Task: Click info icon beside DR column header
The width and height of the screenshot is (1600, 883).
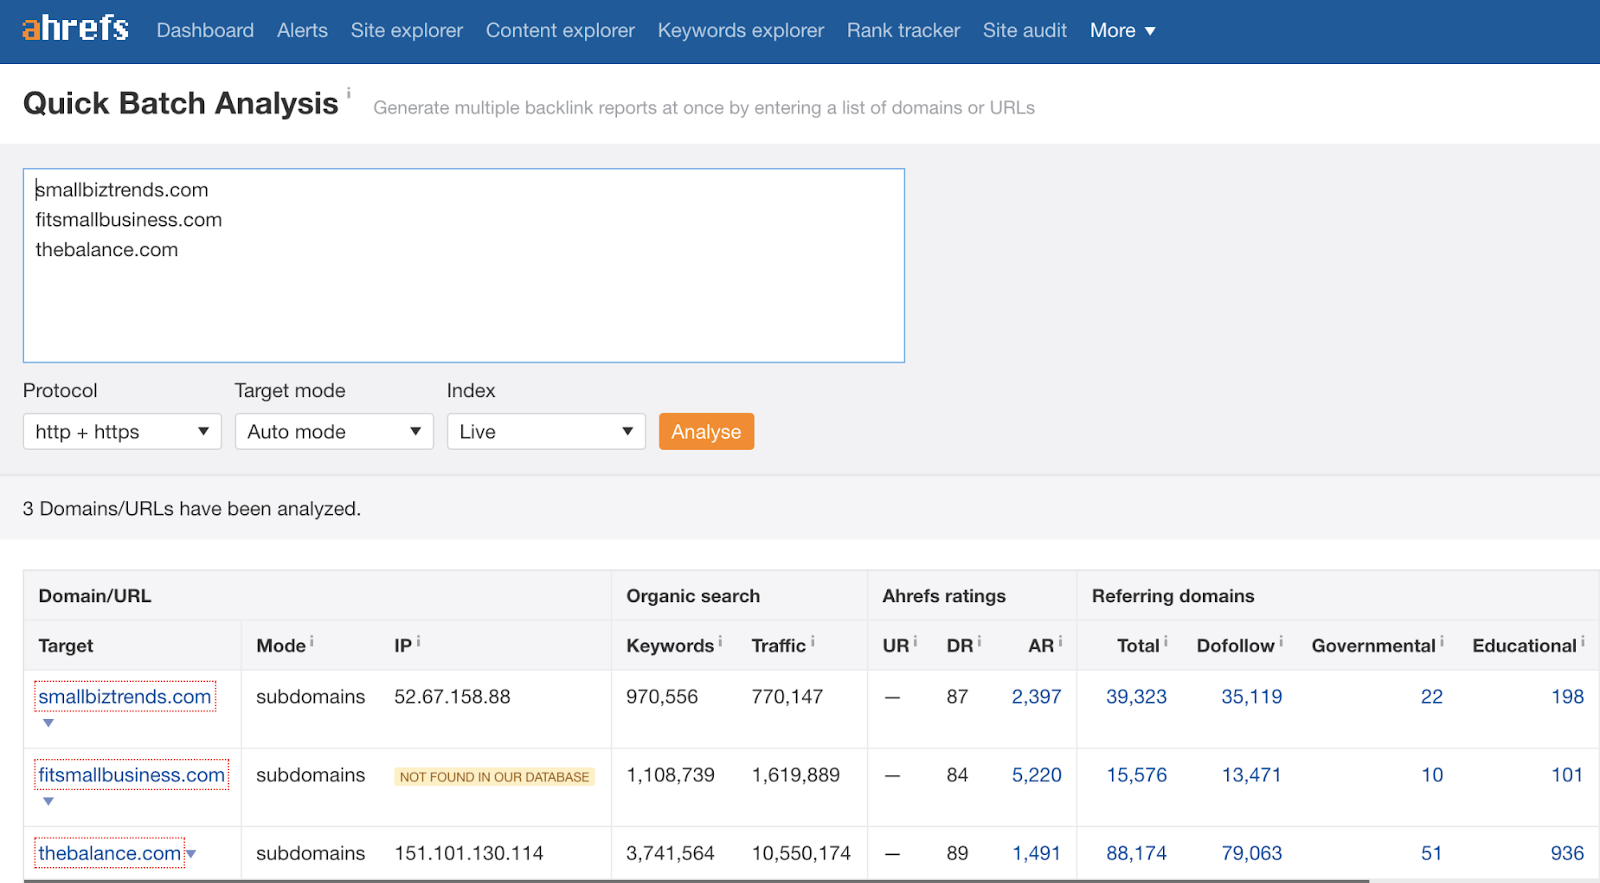Action: pos(979,641)
